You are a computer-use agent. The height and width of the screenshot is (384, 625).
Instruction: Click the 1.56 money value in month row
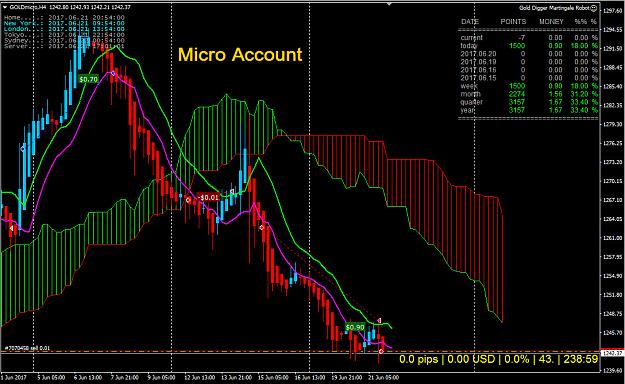(x=555, y=94)
